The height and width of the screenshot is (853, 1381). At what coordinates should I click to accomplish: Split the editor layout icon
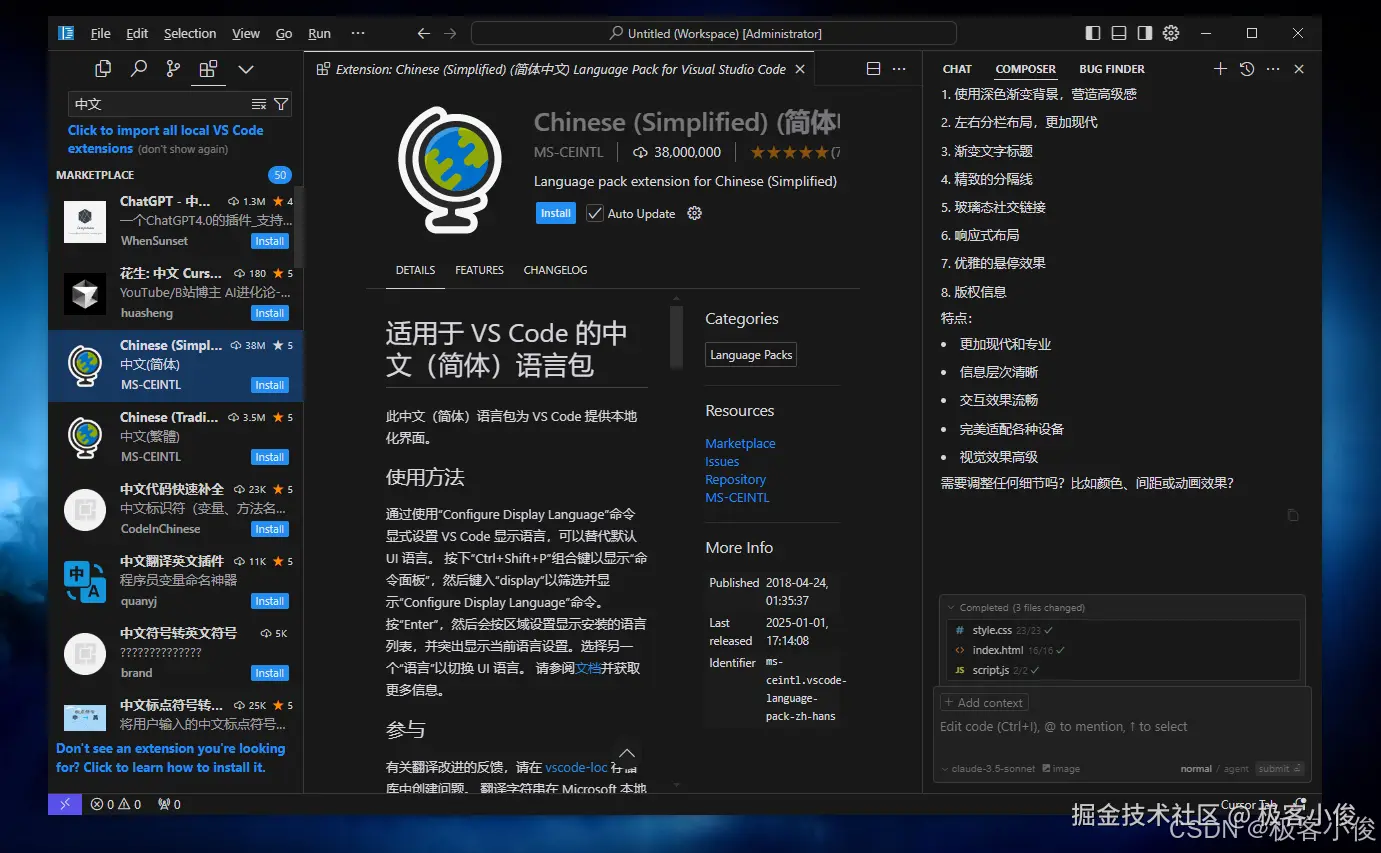[873, 69]
